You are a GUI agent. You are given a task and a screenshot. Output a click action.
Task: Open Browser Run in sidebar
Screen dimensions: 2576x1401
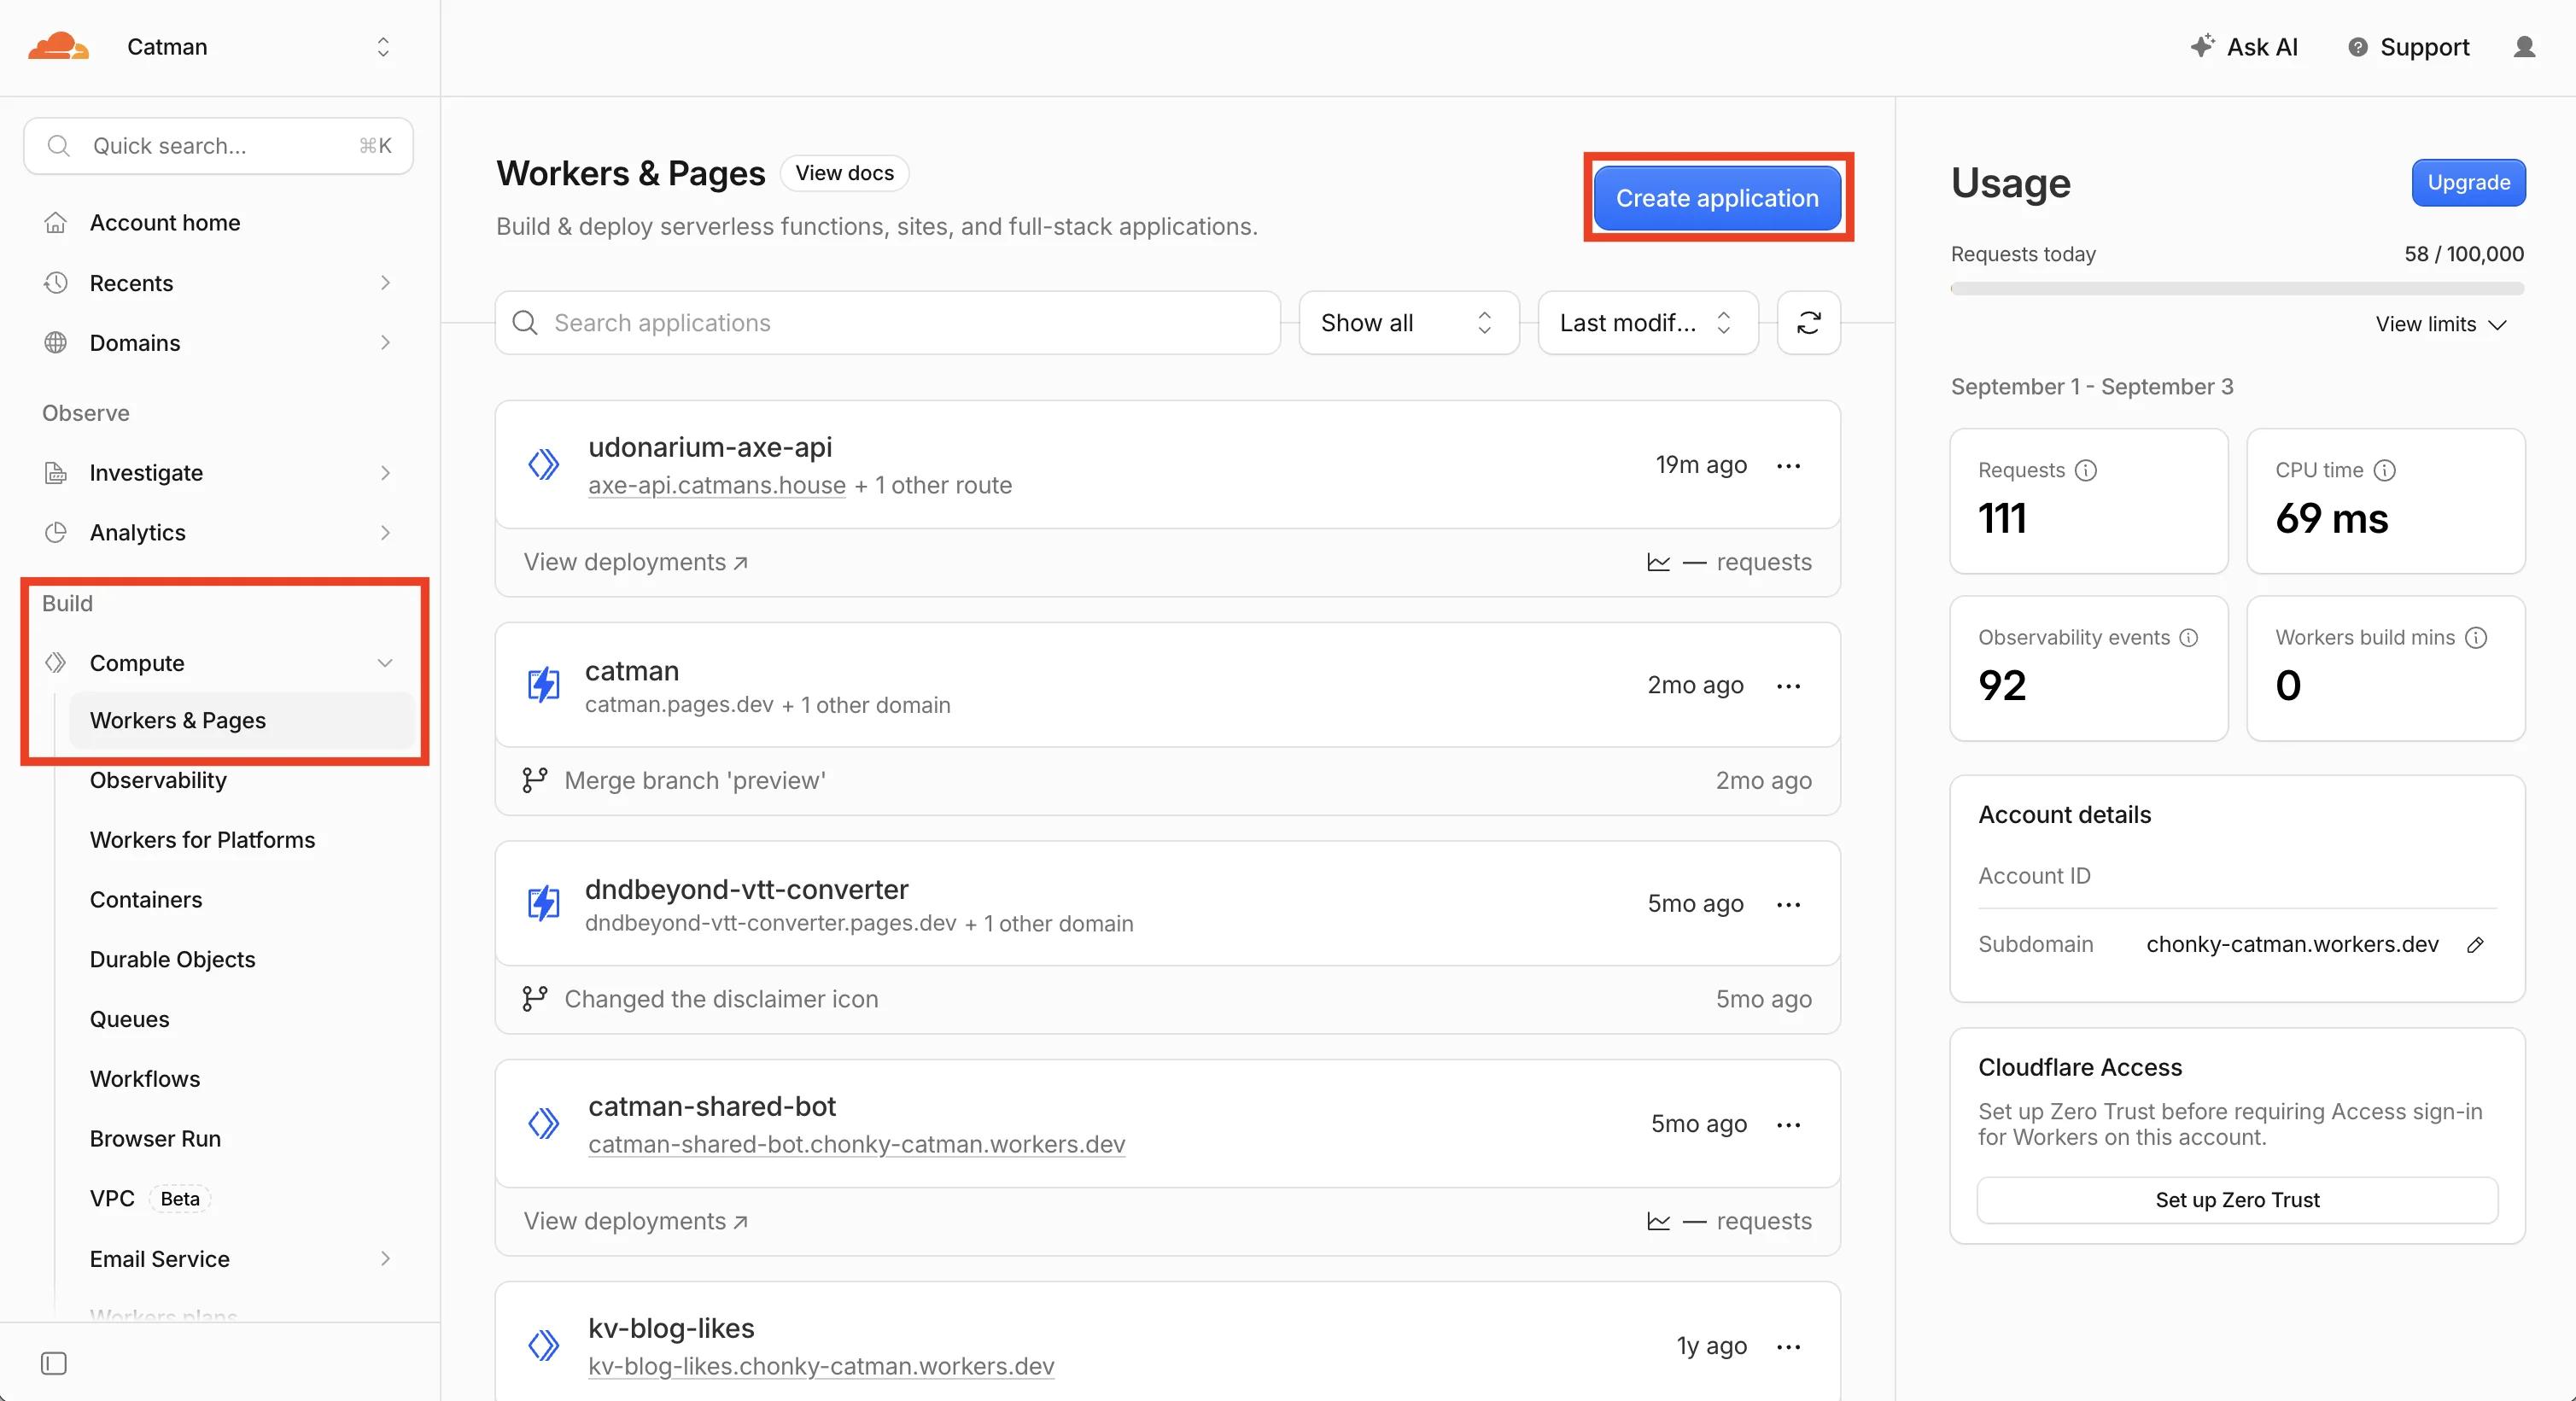(x=155, y=1139)
